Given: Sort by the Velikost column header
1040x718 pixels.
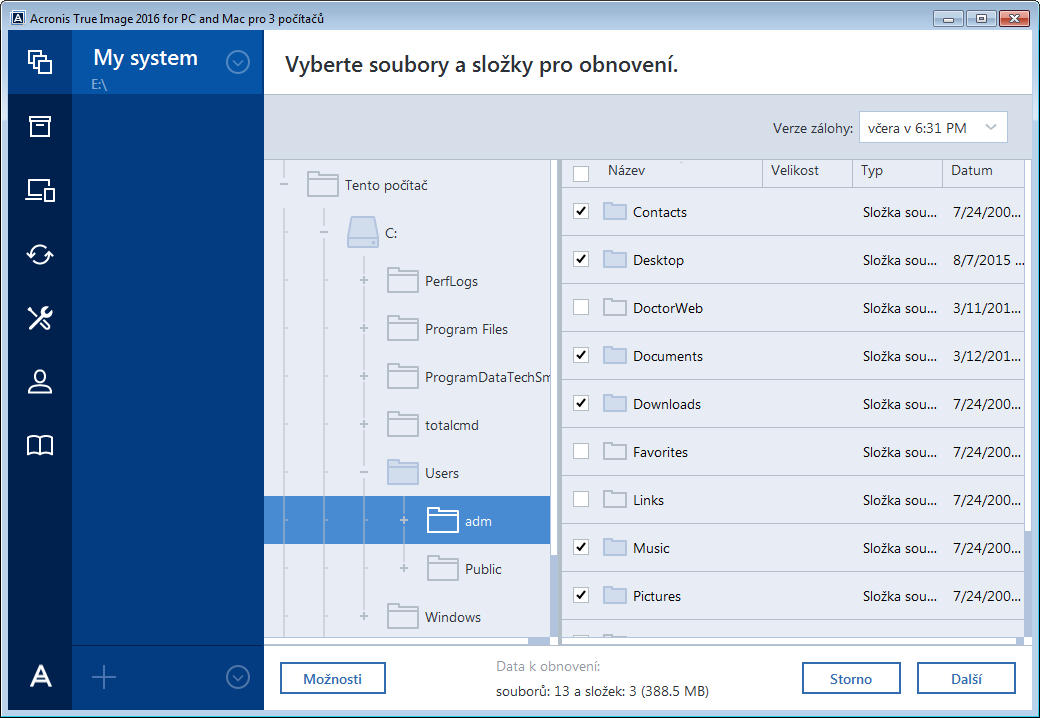Looking at the screenshot, I should (807, 173).
